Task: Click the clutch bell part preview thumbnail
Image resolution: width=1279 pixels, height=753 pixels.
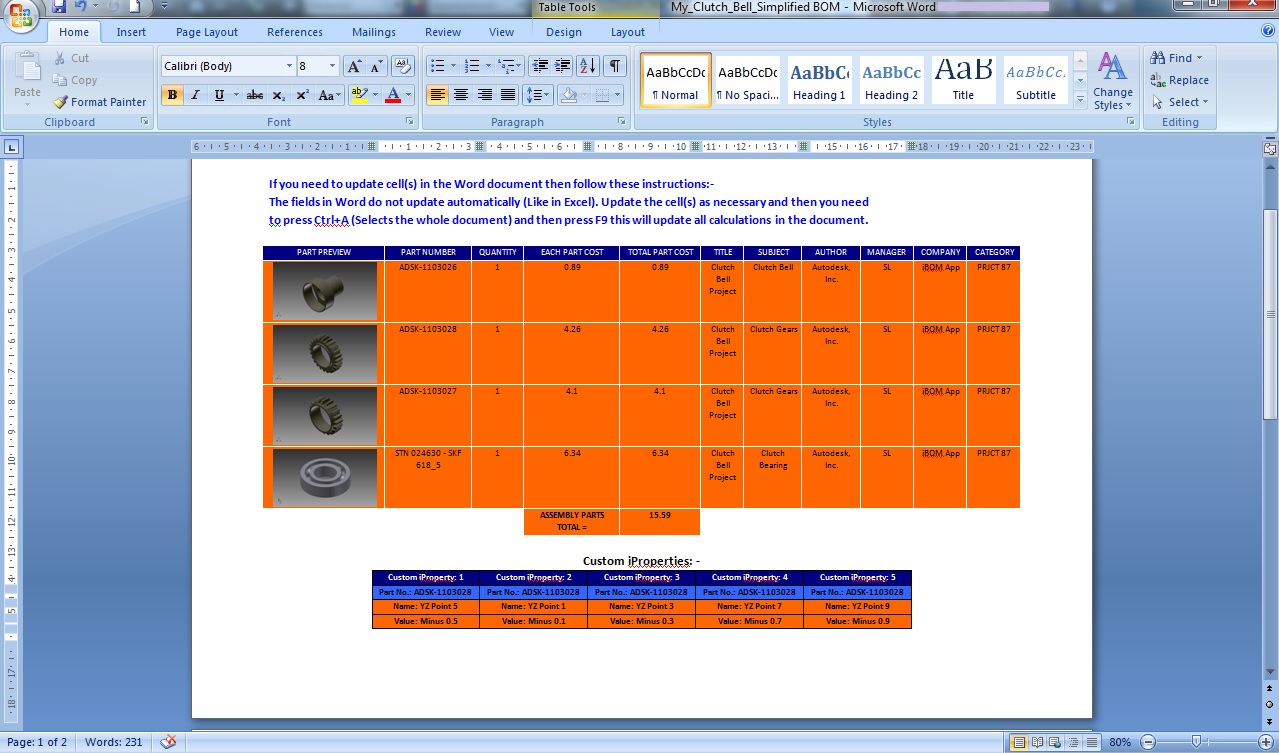Action: pyautogui.click(x=324, y=291)
